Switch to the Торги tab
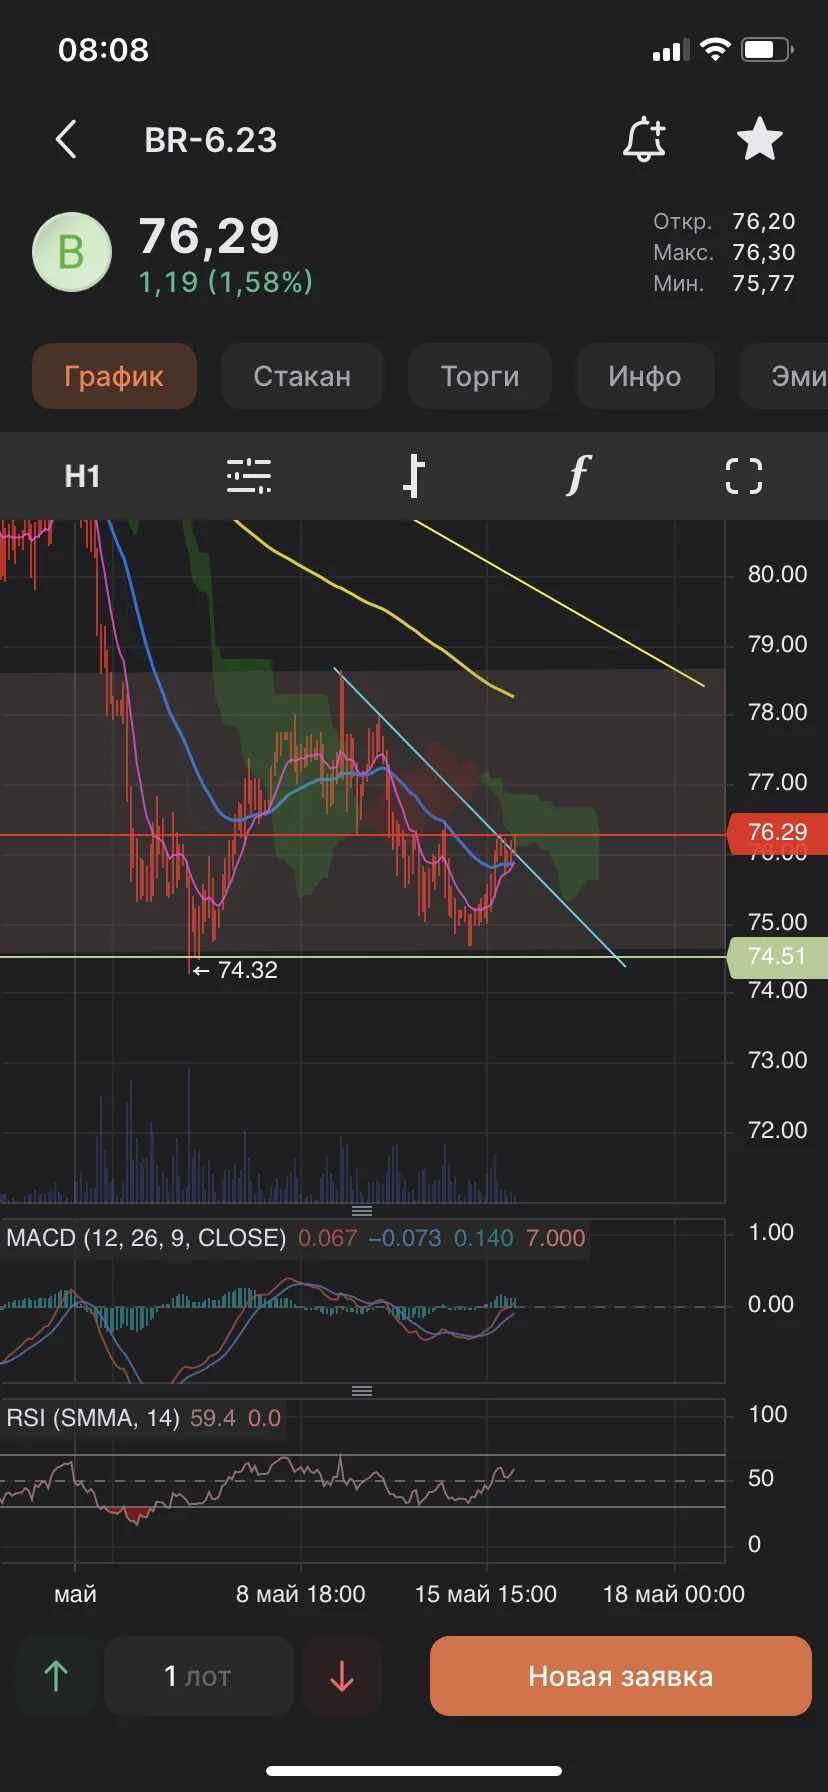Viewport: 828px width, 1792px height. [480, 376]
